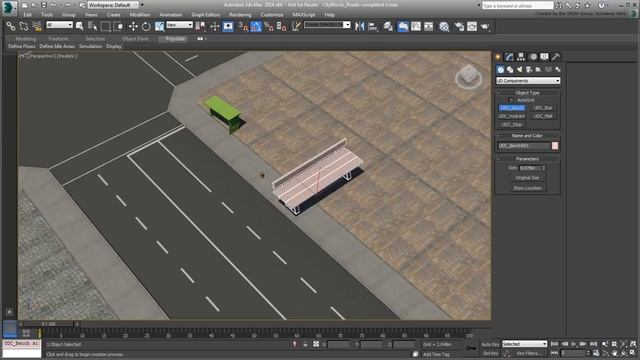Image resolution: width=640 pixels, height=360 pixels.
Task: Toggle the Auto Key button
Action: (x=490, y=344)
